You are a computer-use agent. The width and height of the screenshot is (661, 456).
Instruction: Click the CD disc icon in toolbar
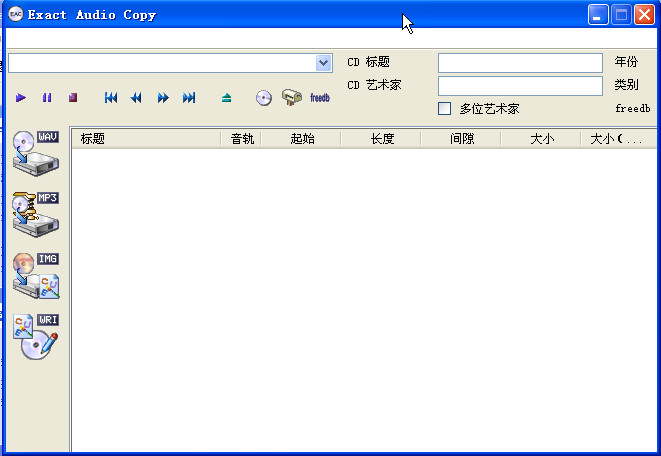tap(264, 98)
